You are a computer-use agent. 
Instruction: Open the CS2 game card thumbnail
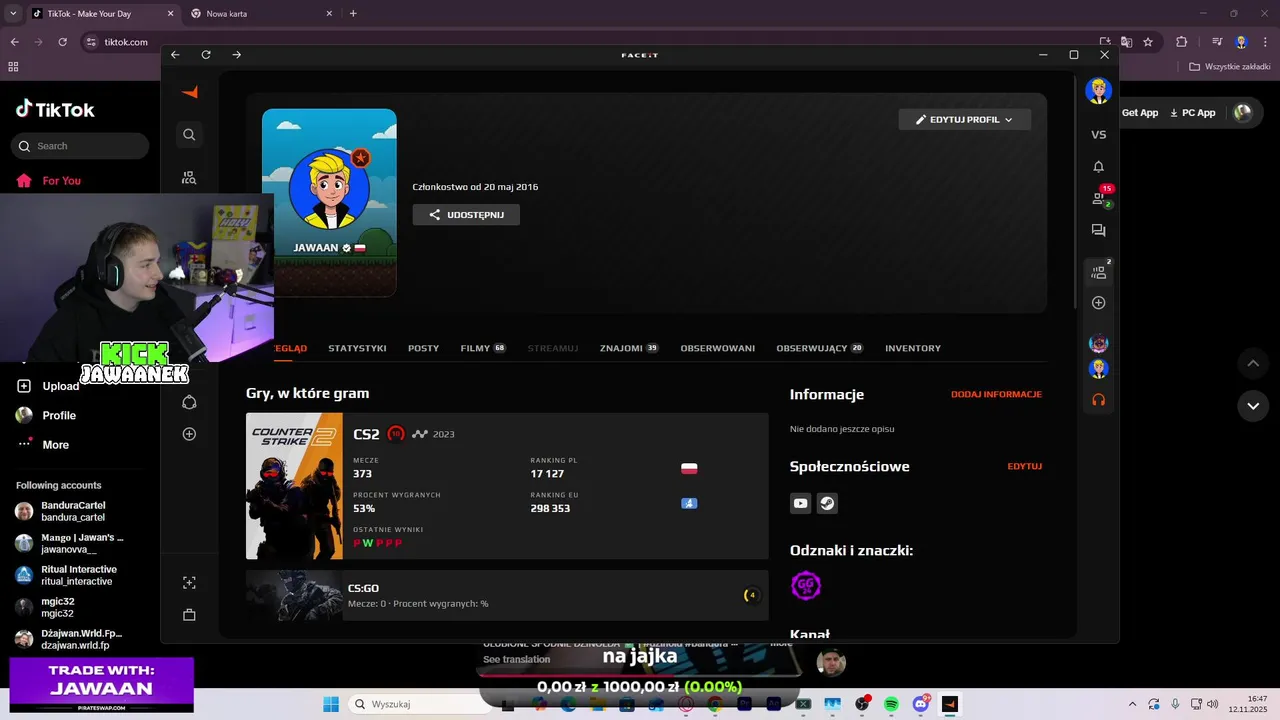pyautogui.click(x=294, y=486)
